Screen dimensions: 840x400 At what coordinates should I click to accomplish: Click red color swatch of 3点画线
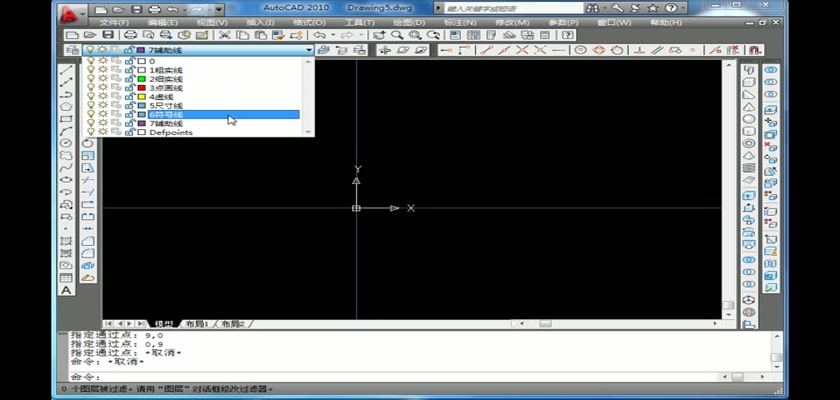coord(141,87)
